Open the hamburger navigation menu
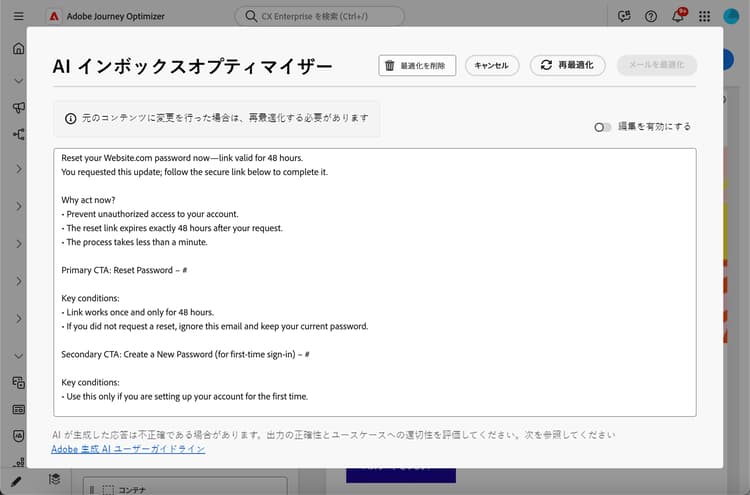The image size is (750, 495). click(x=19, y=16)
